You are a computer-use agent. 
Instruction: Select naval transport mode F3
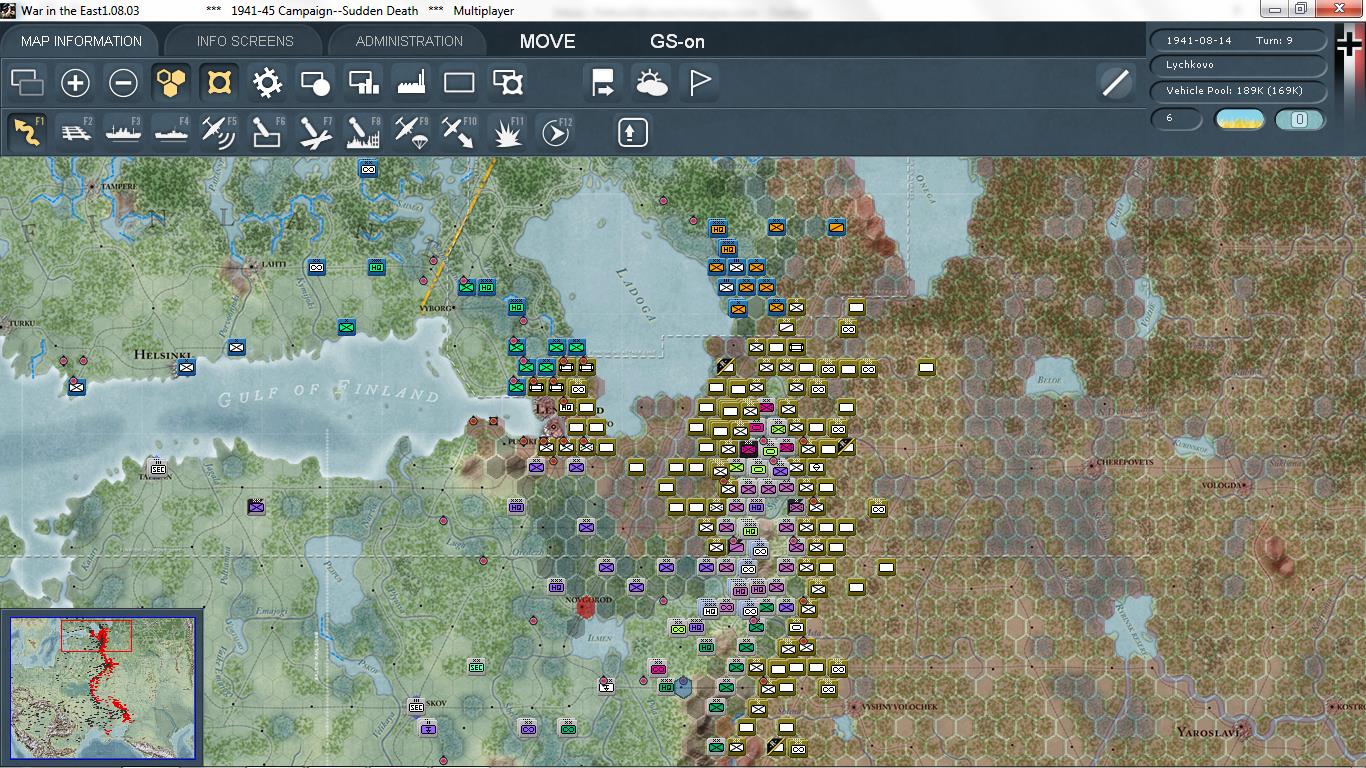coord(122,131)
